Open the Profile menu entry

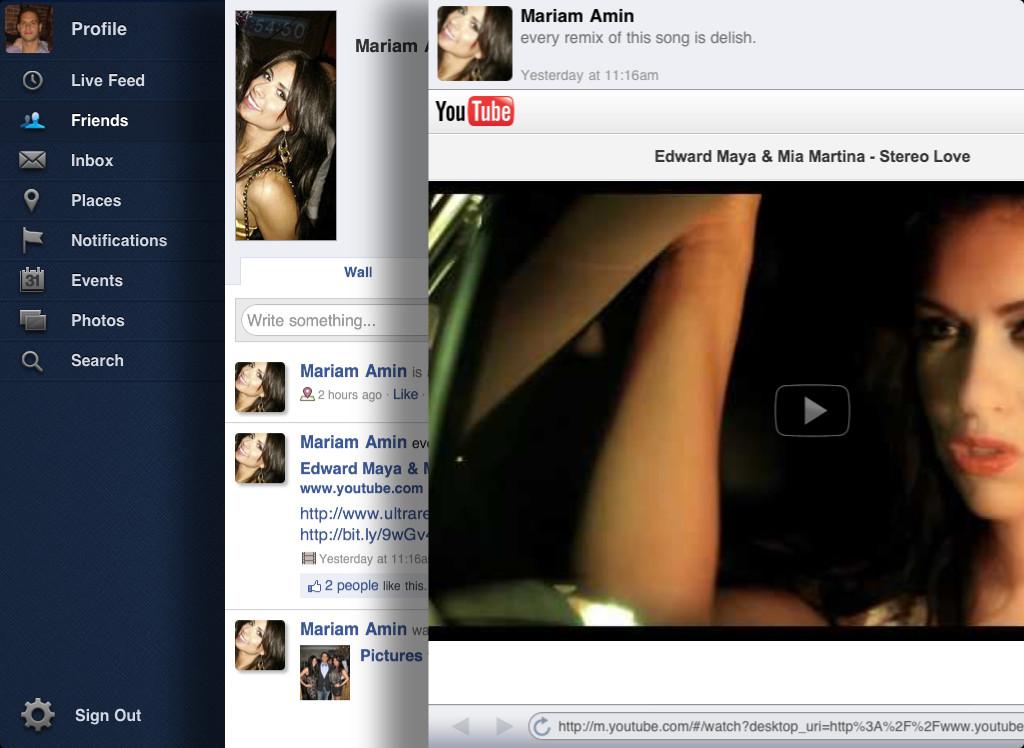[x=98, y=29]
